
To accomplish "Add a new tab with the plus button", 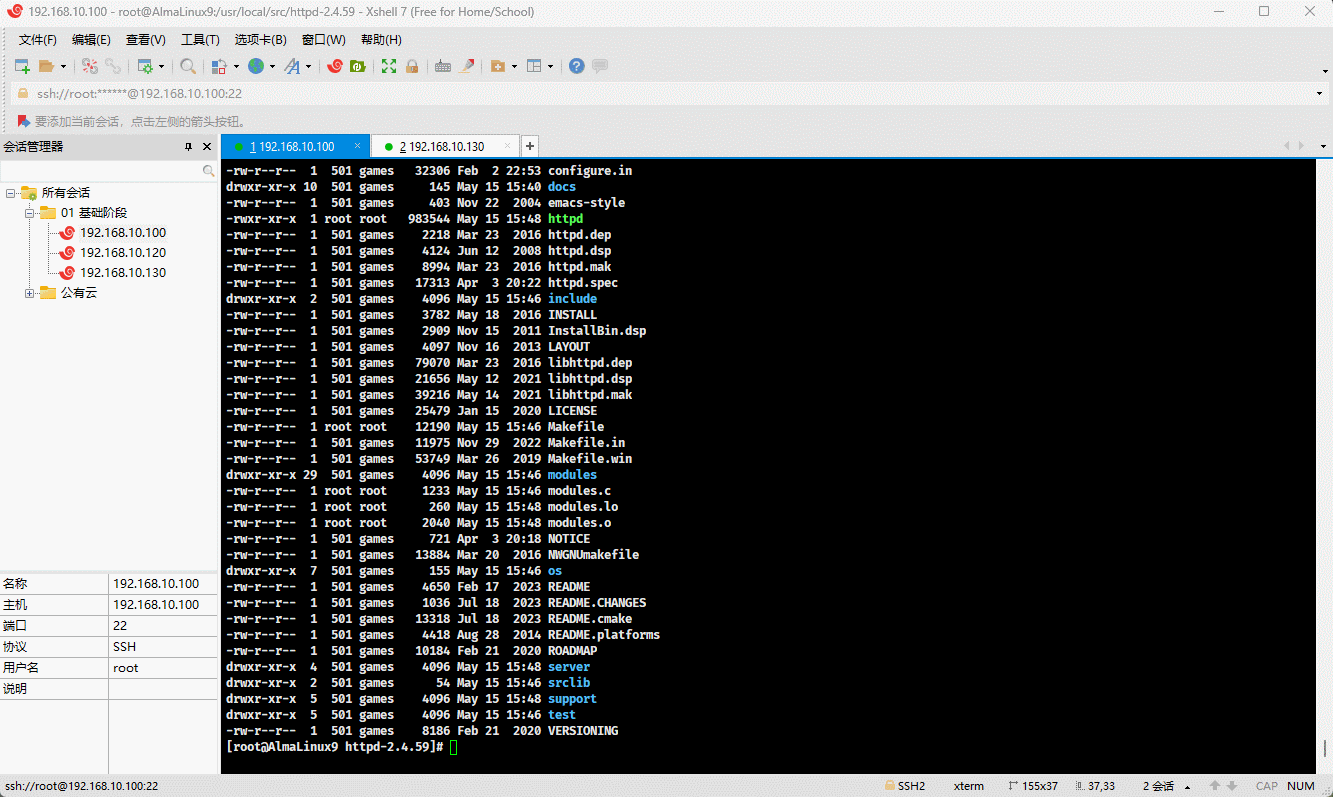I will point(531,146).
